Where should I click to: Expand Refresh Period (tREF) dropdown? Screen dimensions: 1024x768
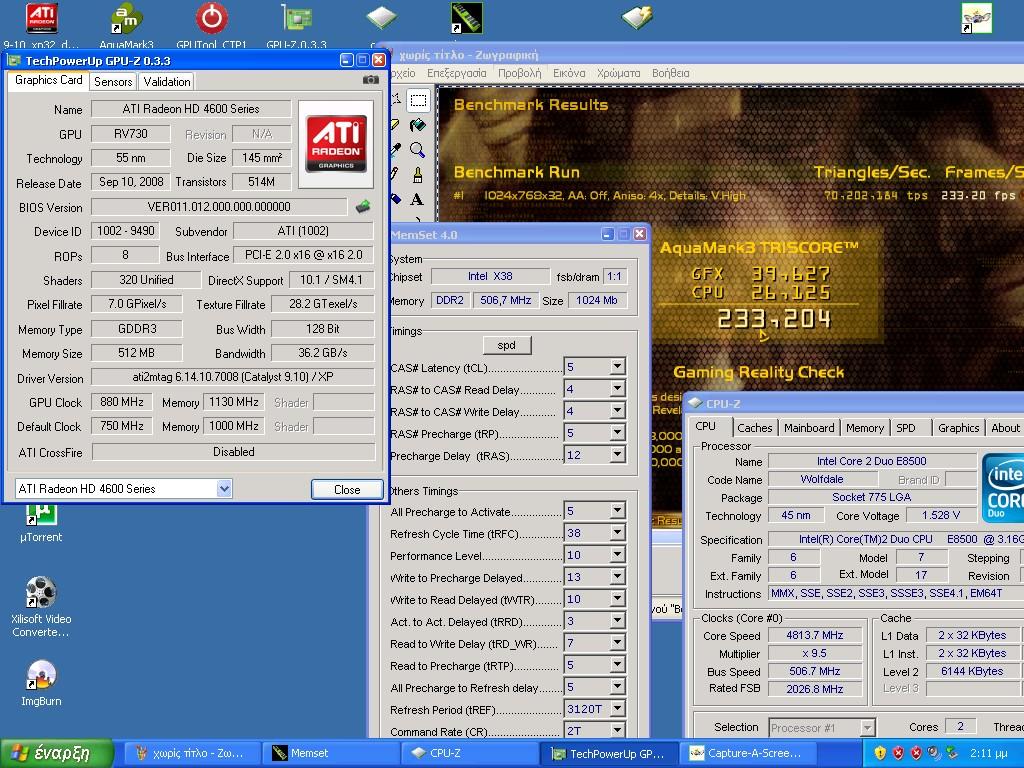(x=617, y=709)
